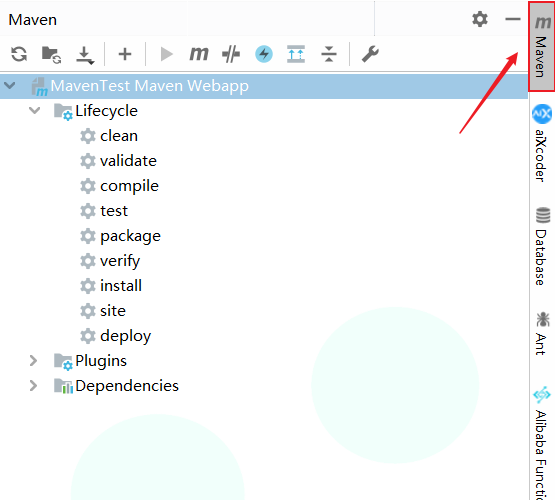Select the deploy lifecycle phase

(264, 336)
